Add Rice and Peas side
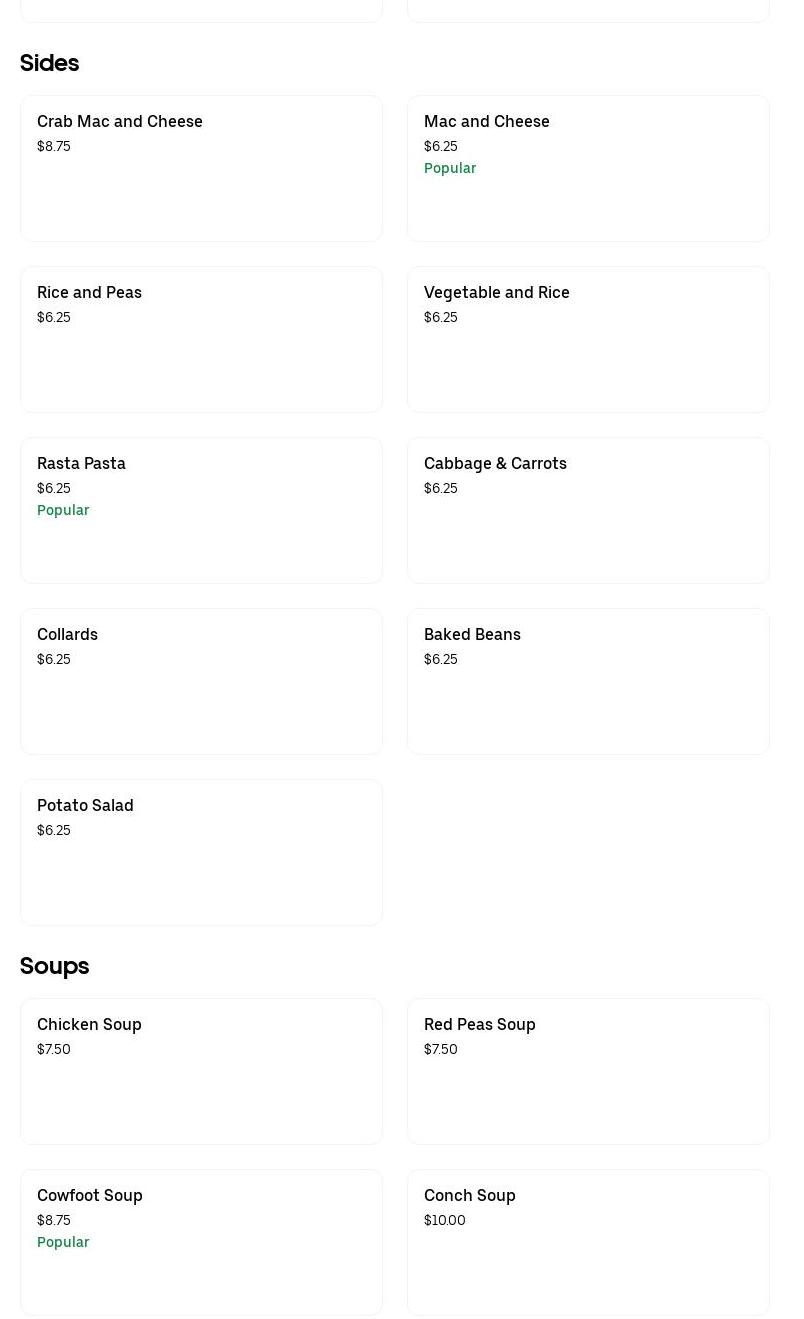804x1319 pixels. pyautogui.click(x=201, y=339)
